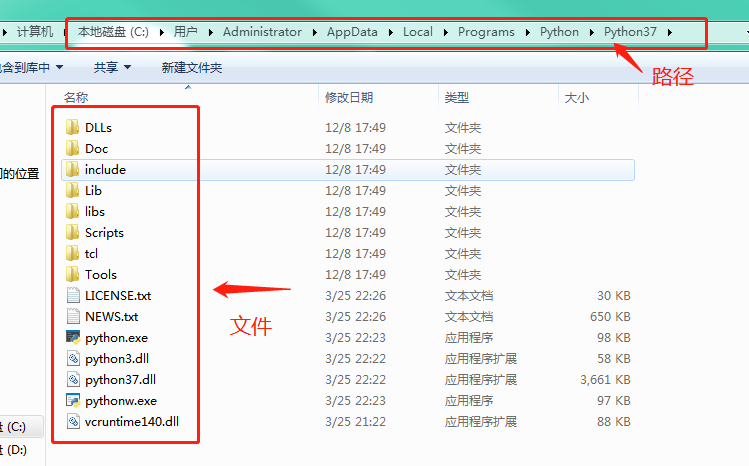Sort by 名称 column header
The width and height of the screenshot is (749, 466).
point(76,98)
